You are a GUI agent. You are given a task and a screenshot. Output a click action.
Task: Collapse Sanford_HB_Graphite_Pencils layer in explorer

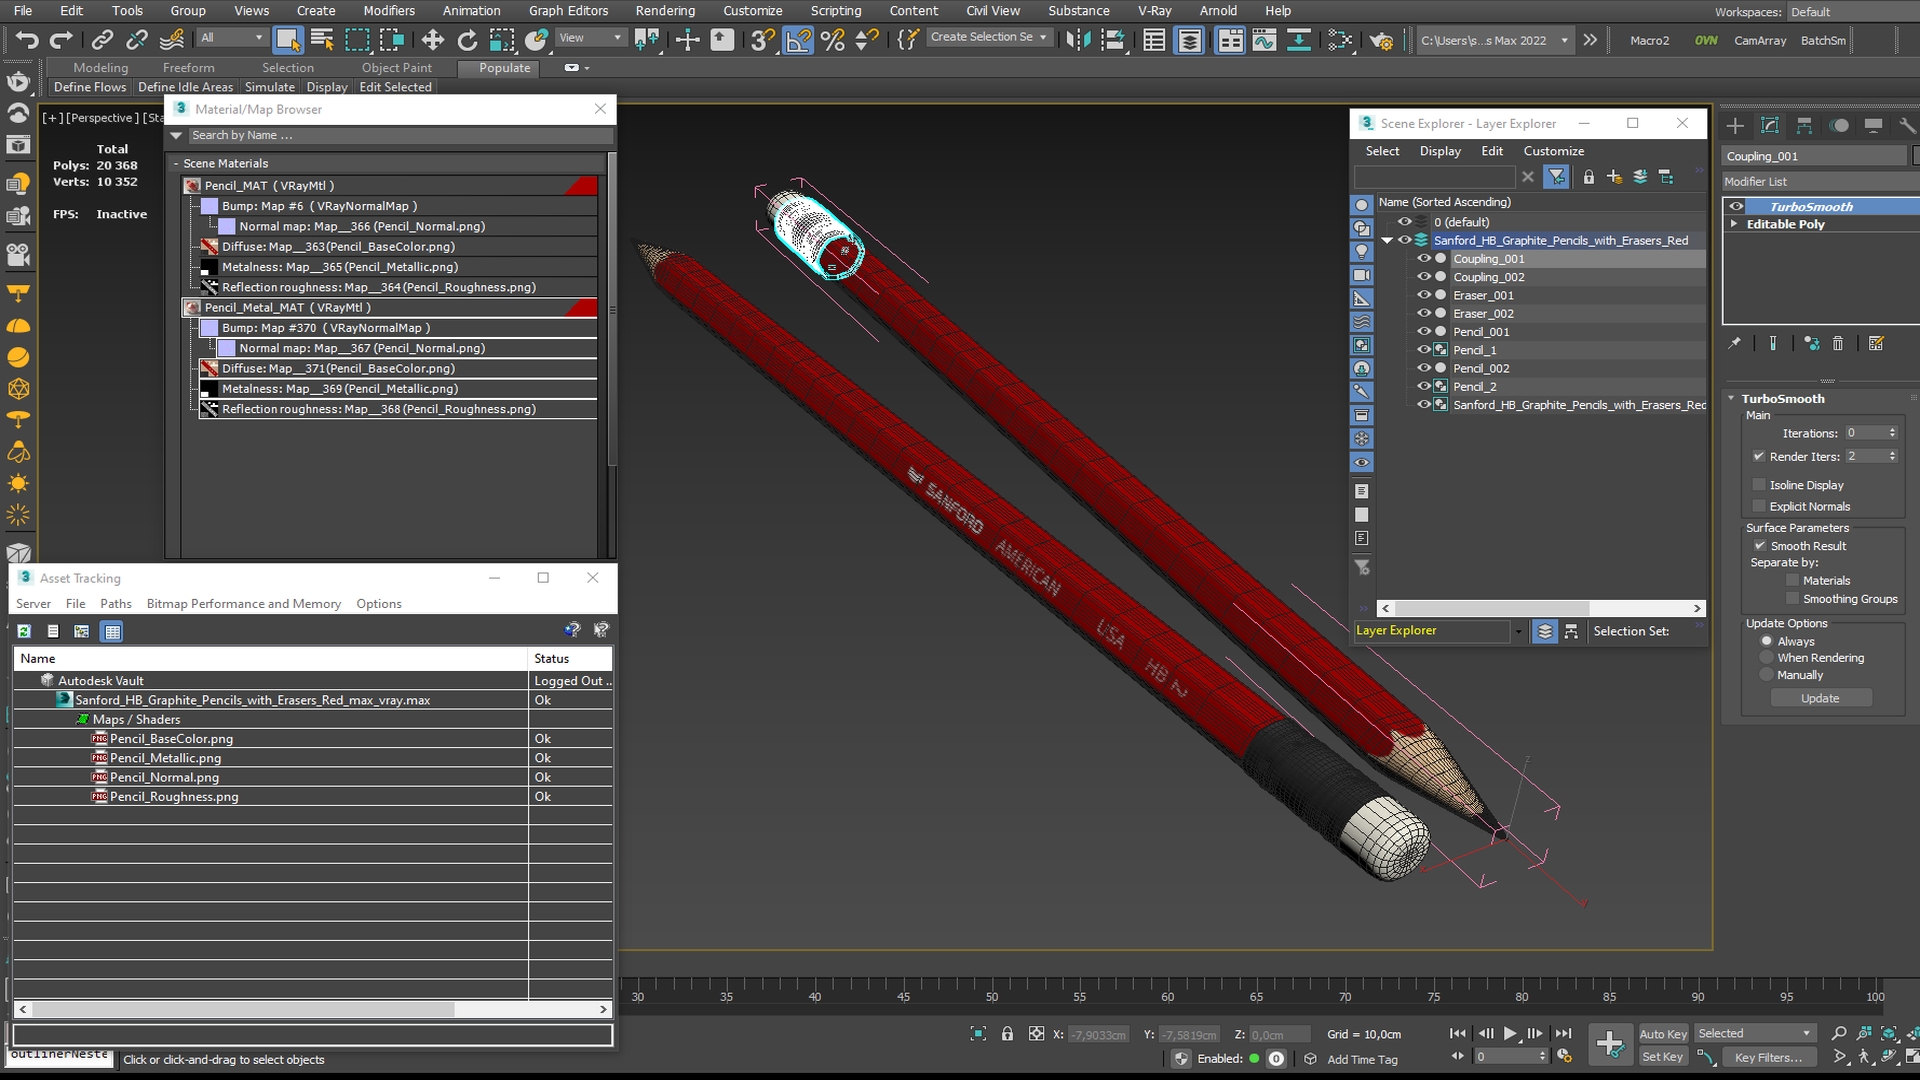(1387, 240)
